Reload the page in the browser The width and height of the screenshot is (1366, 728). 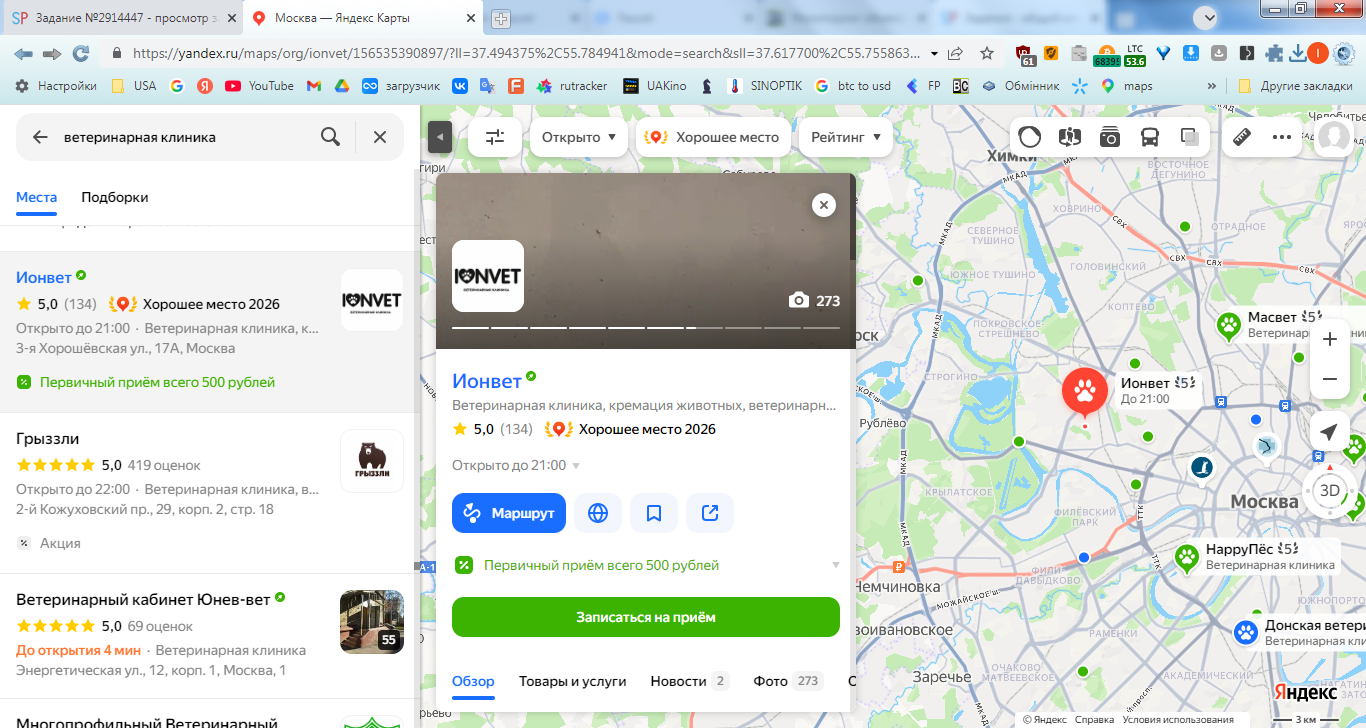point(81,53)
